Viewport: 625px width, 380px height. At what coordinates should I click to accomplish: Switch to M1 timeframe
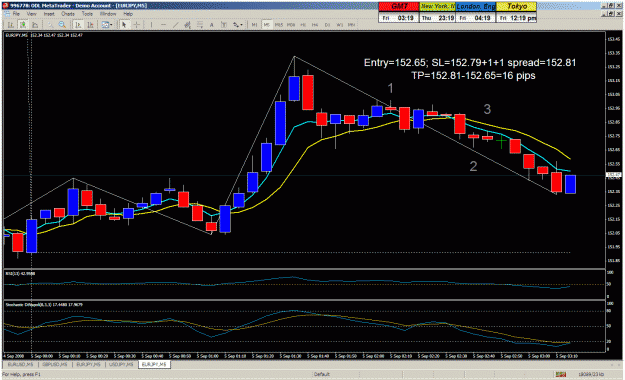point(254,25)
